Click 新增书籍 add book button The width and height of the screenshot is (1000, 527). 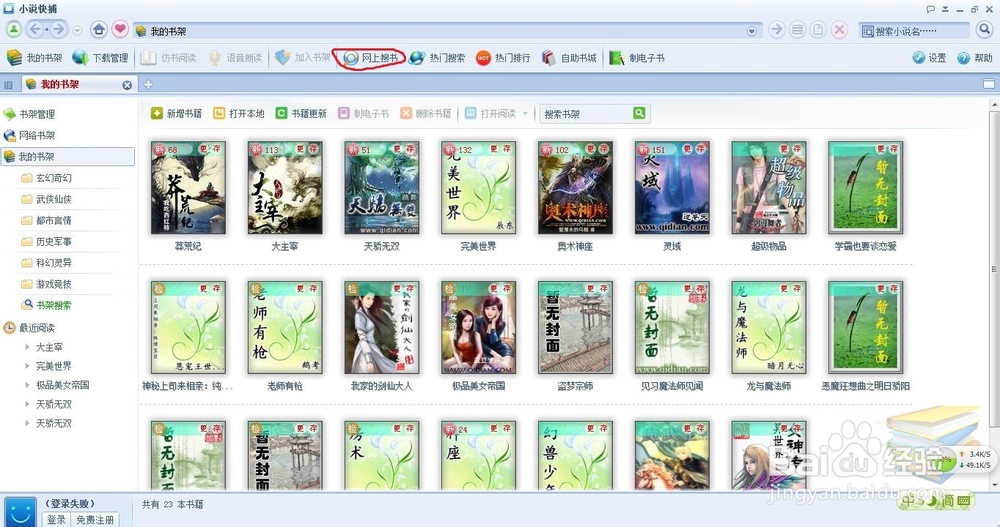point(176,114)
